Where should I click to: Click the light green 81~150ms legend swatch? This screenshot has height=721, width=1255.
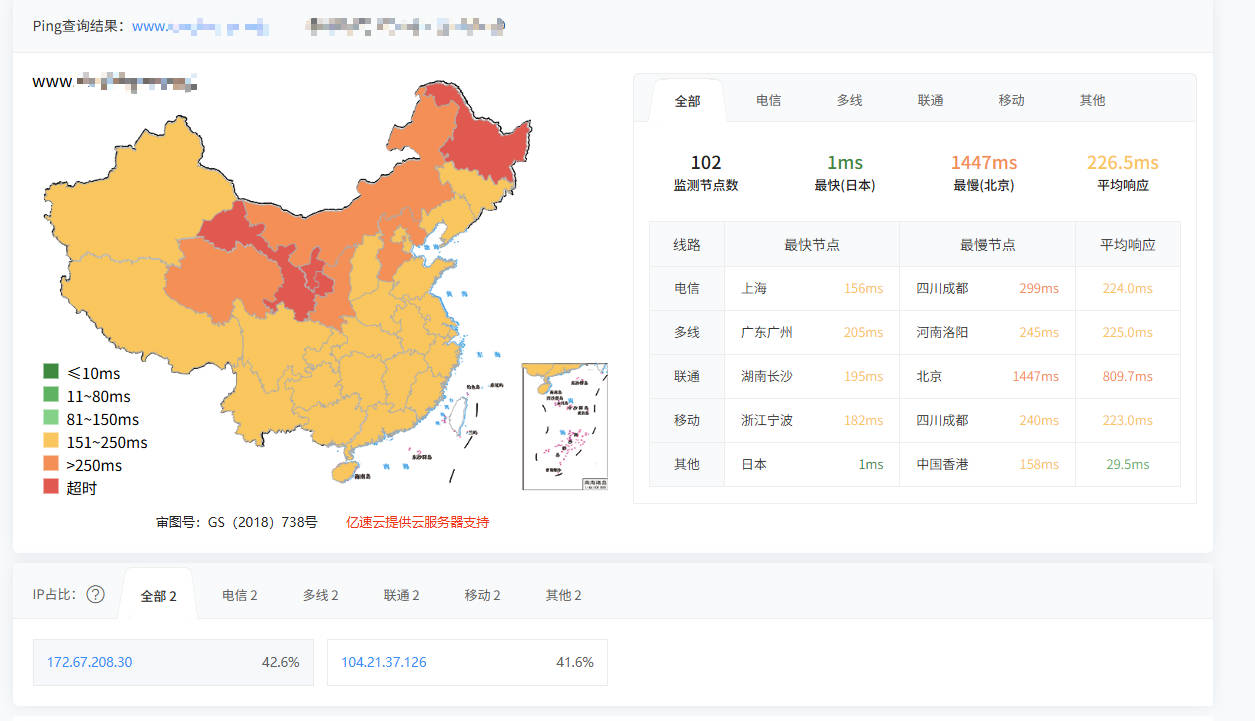tap(50, 418)
